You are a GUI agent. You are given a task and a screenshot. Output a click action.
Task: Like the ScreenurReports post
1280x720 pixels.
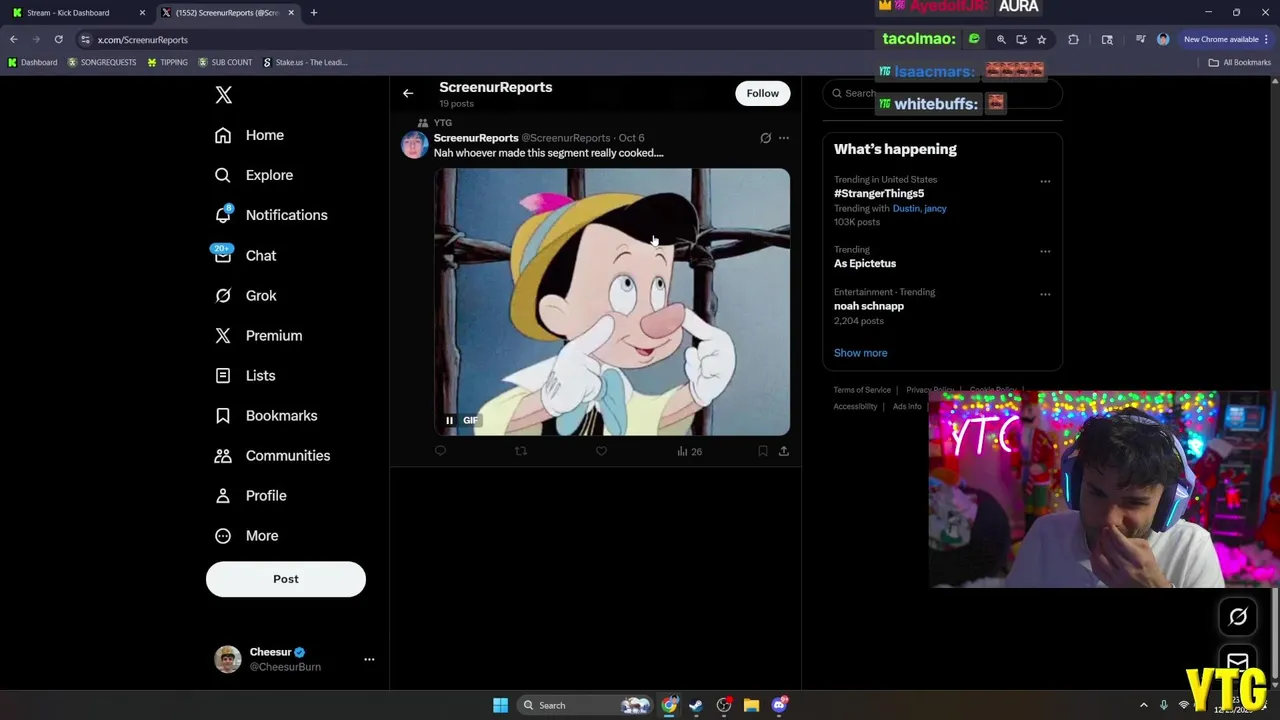tap(601, 451)
